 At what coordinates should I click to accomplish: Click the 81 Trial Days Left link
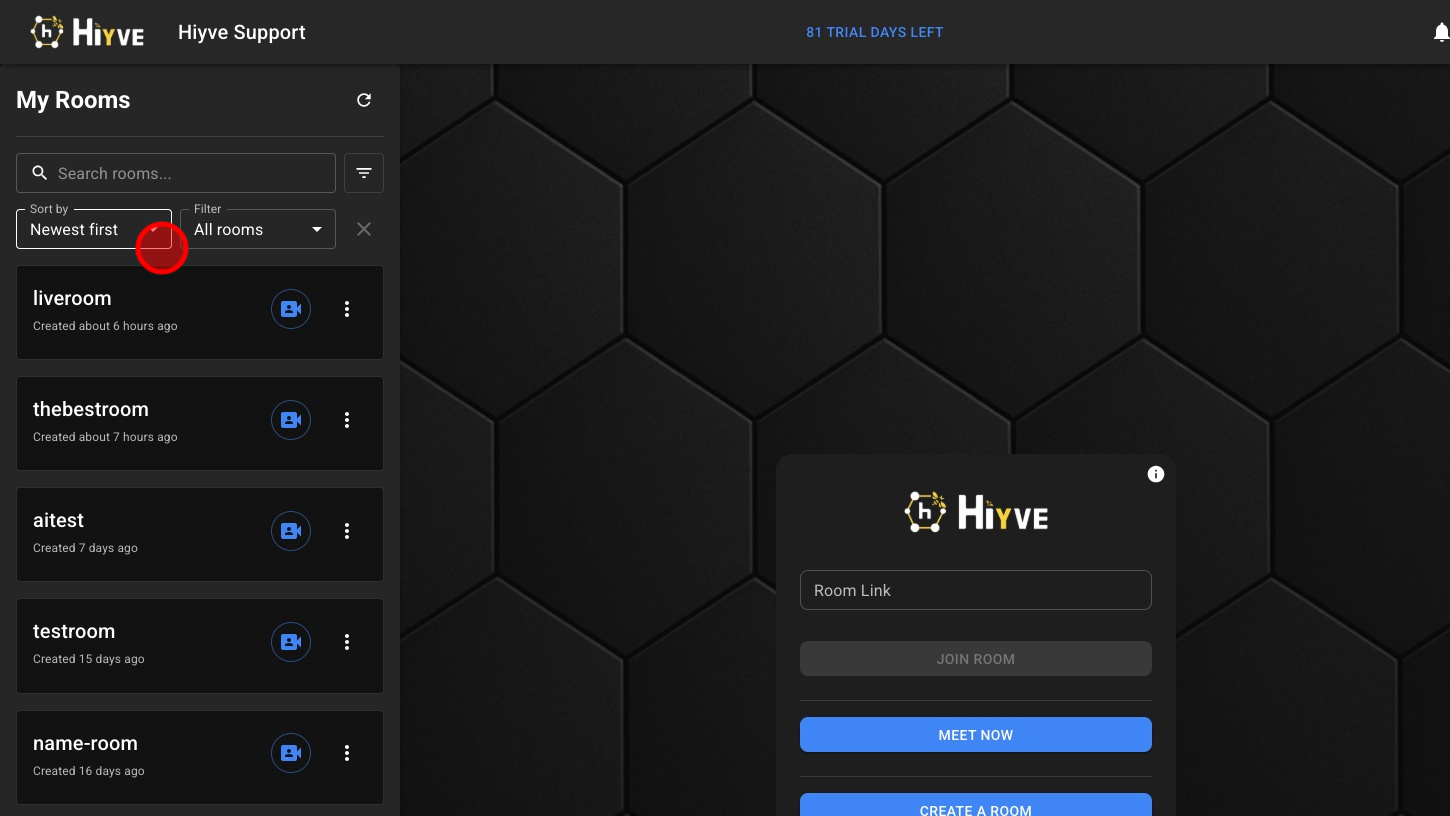tap(874, 32)
